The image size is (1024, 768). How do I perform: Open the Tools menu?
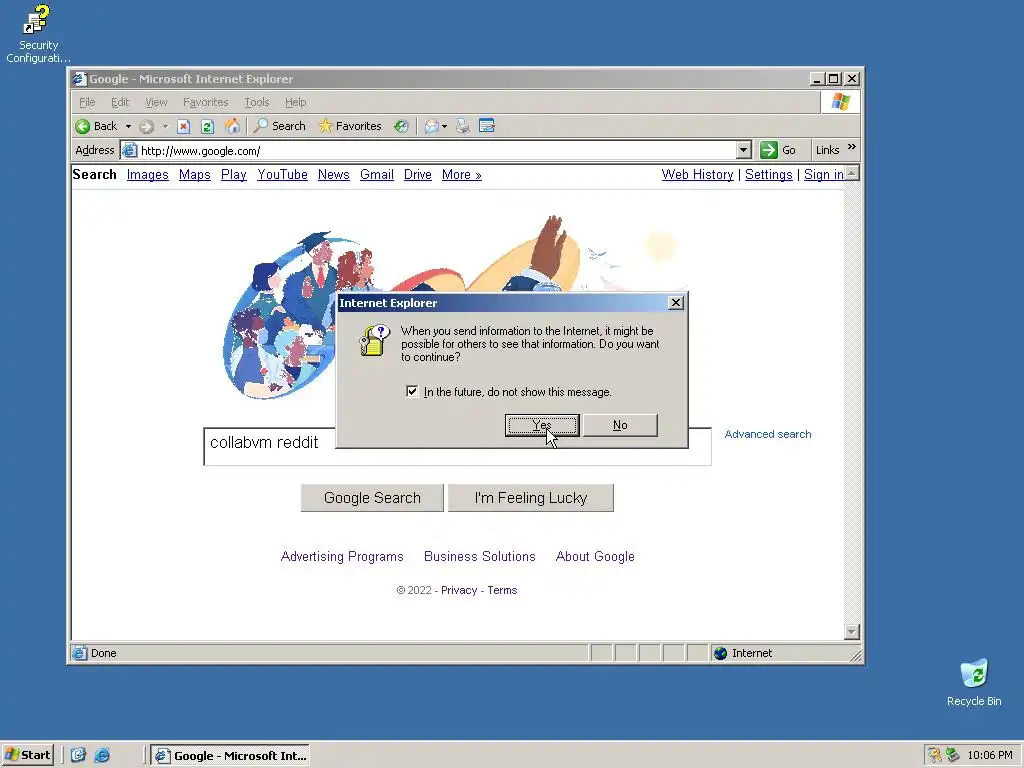pos(257,103)
